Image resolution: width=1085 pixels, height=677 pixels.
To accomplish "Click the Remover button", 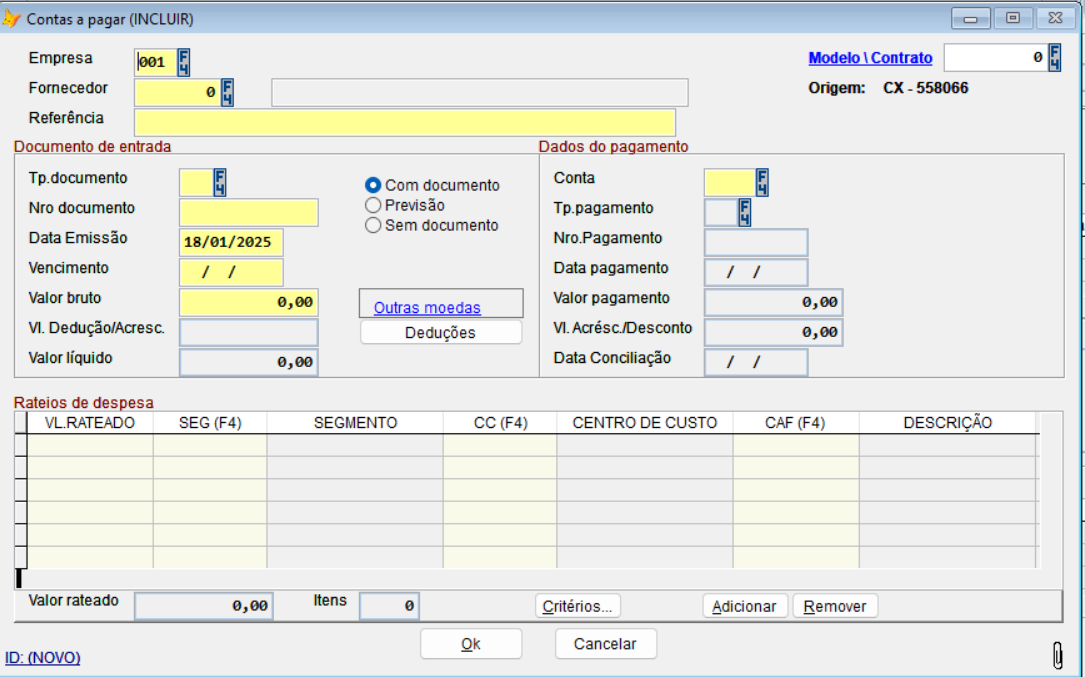I will point(835,606).
